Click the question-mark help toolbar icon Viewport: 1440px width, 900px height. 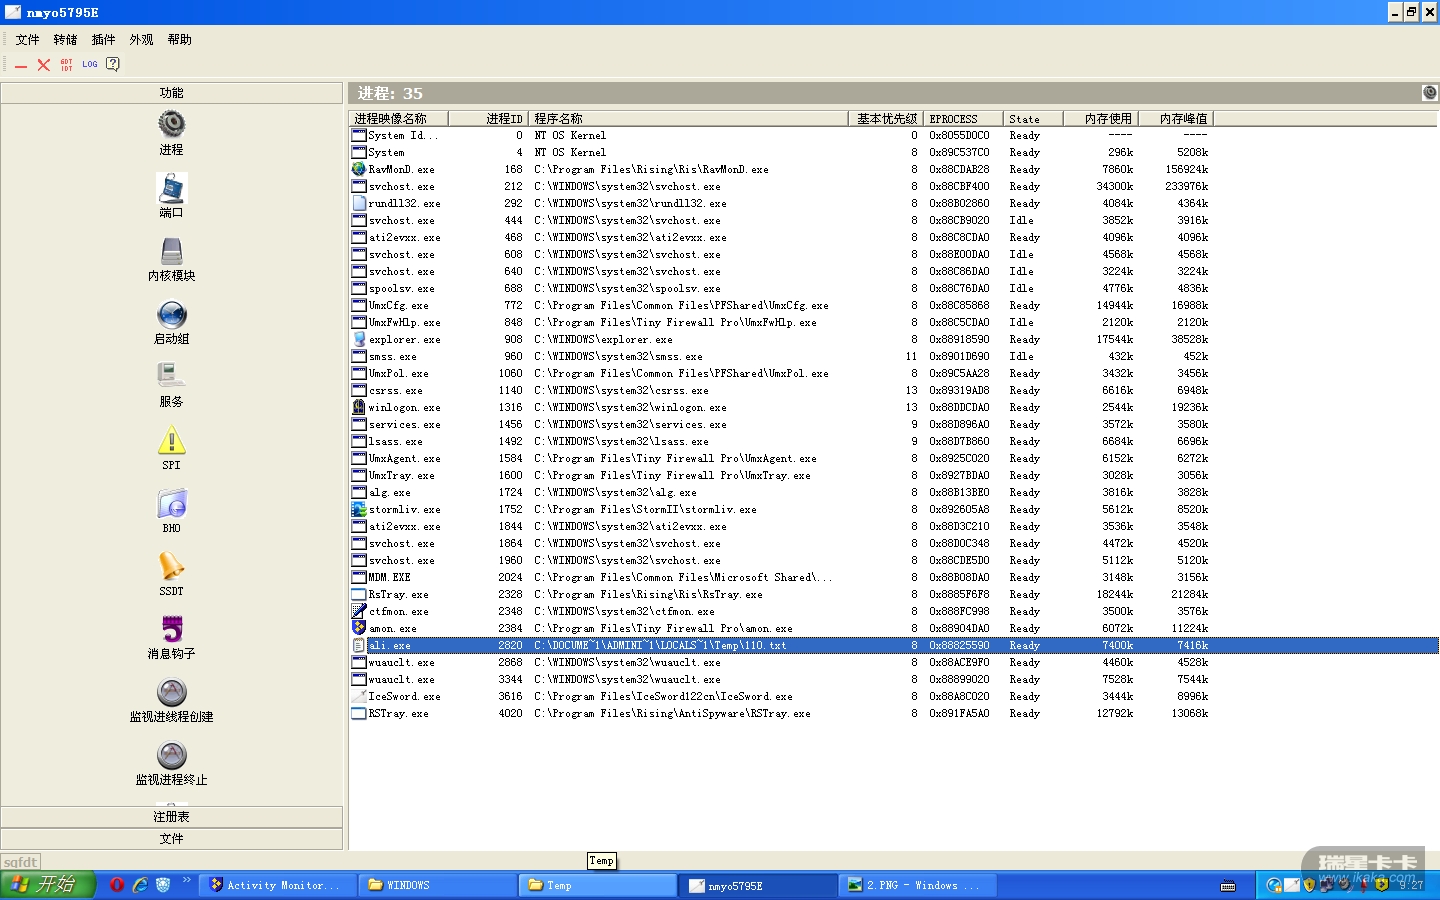pos(113,65)
